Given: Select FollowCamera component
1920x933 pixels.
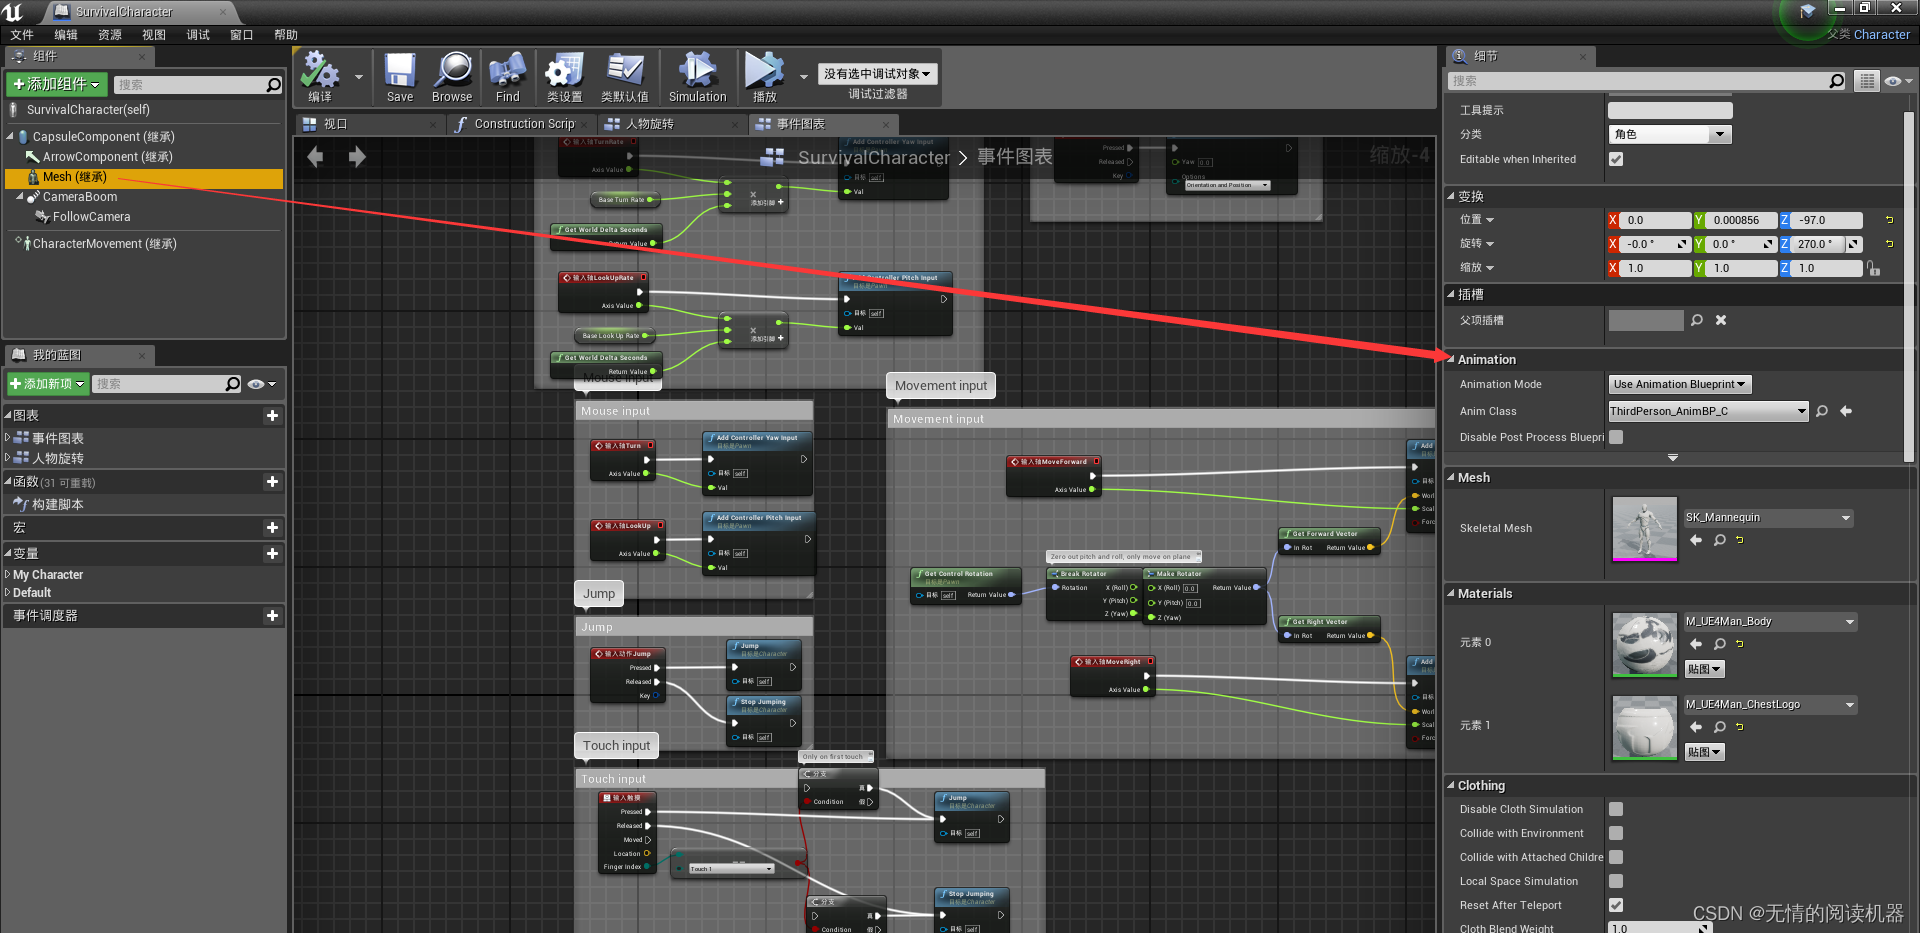Looking at the screenshot, I should coord(91,217).
